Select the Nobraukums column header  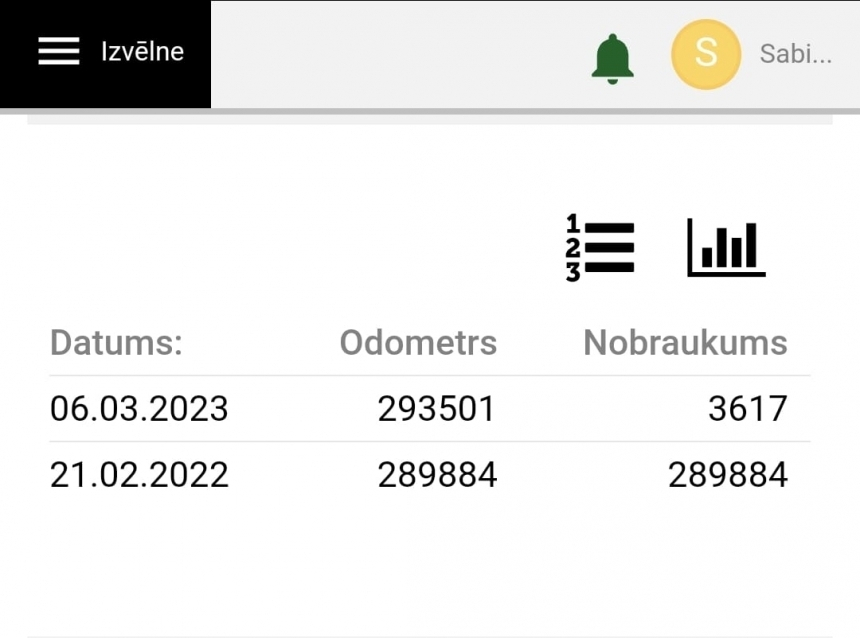(685, 343)
